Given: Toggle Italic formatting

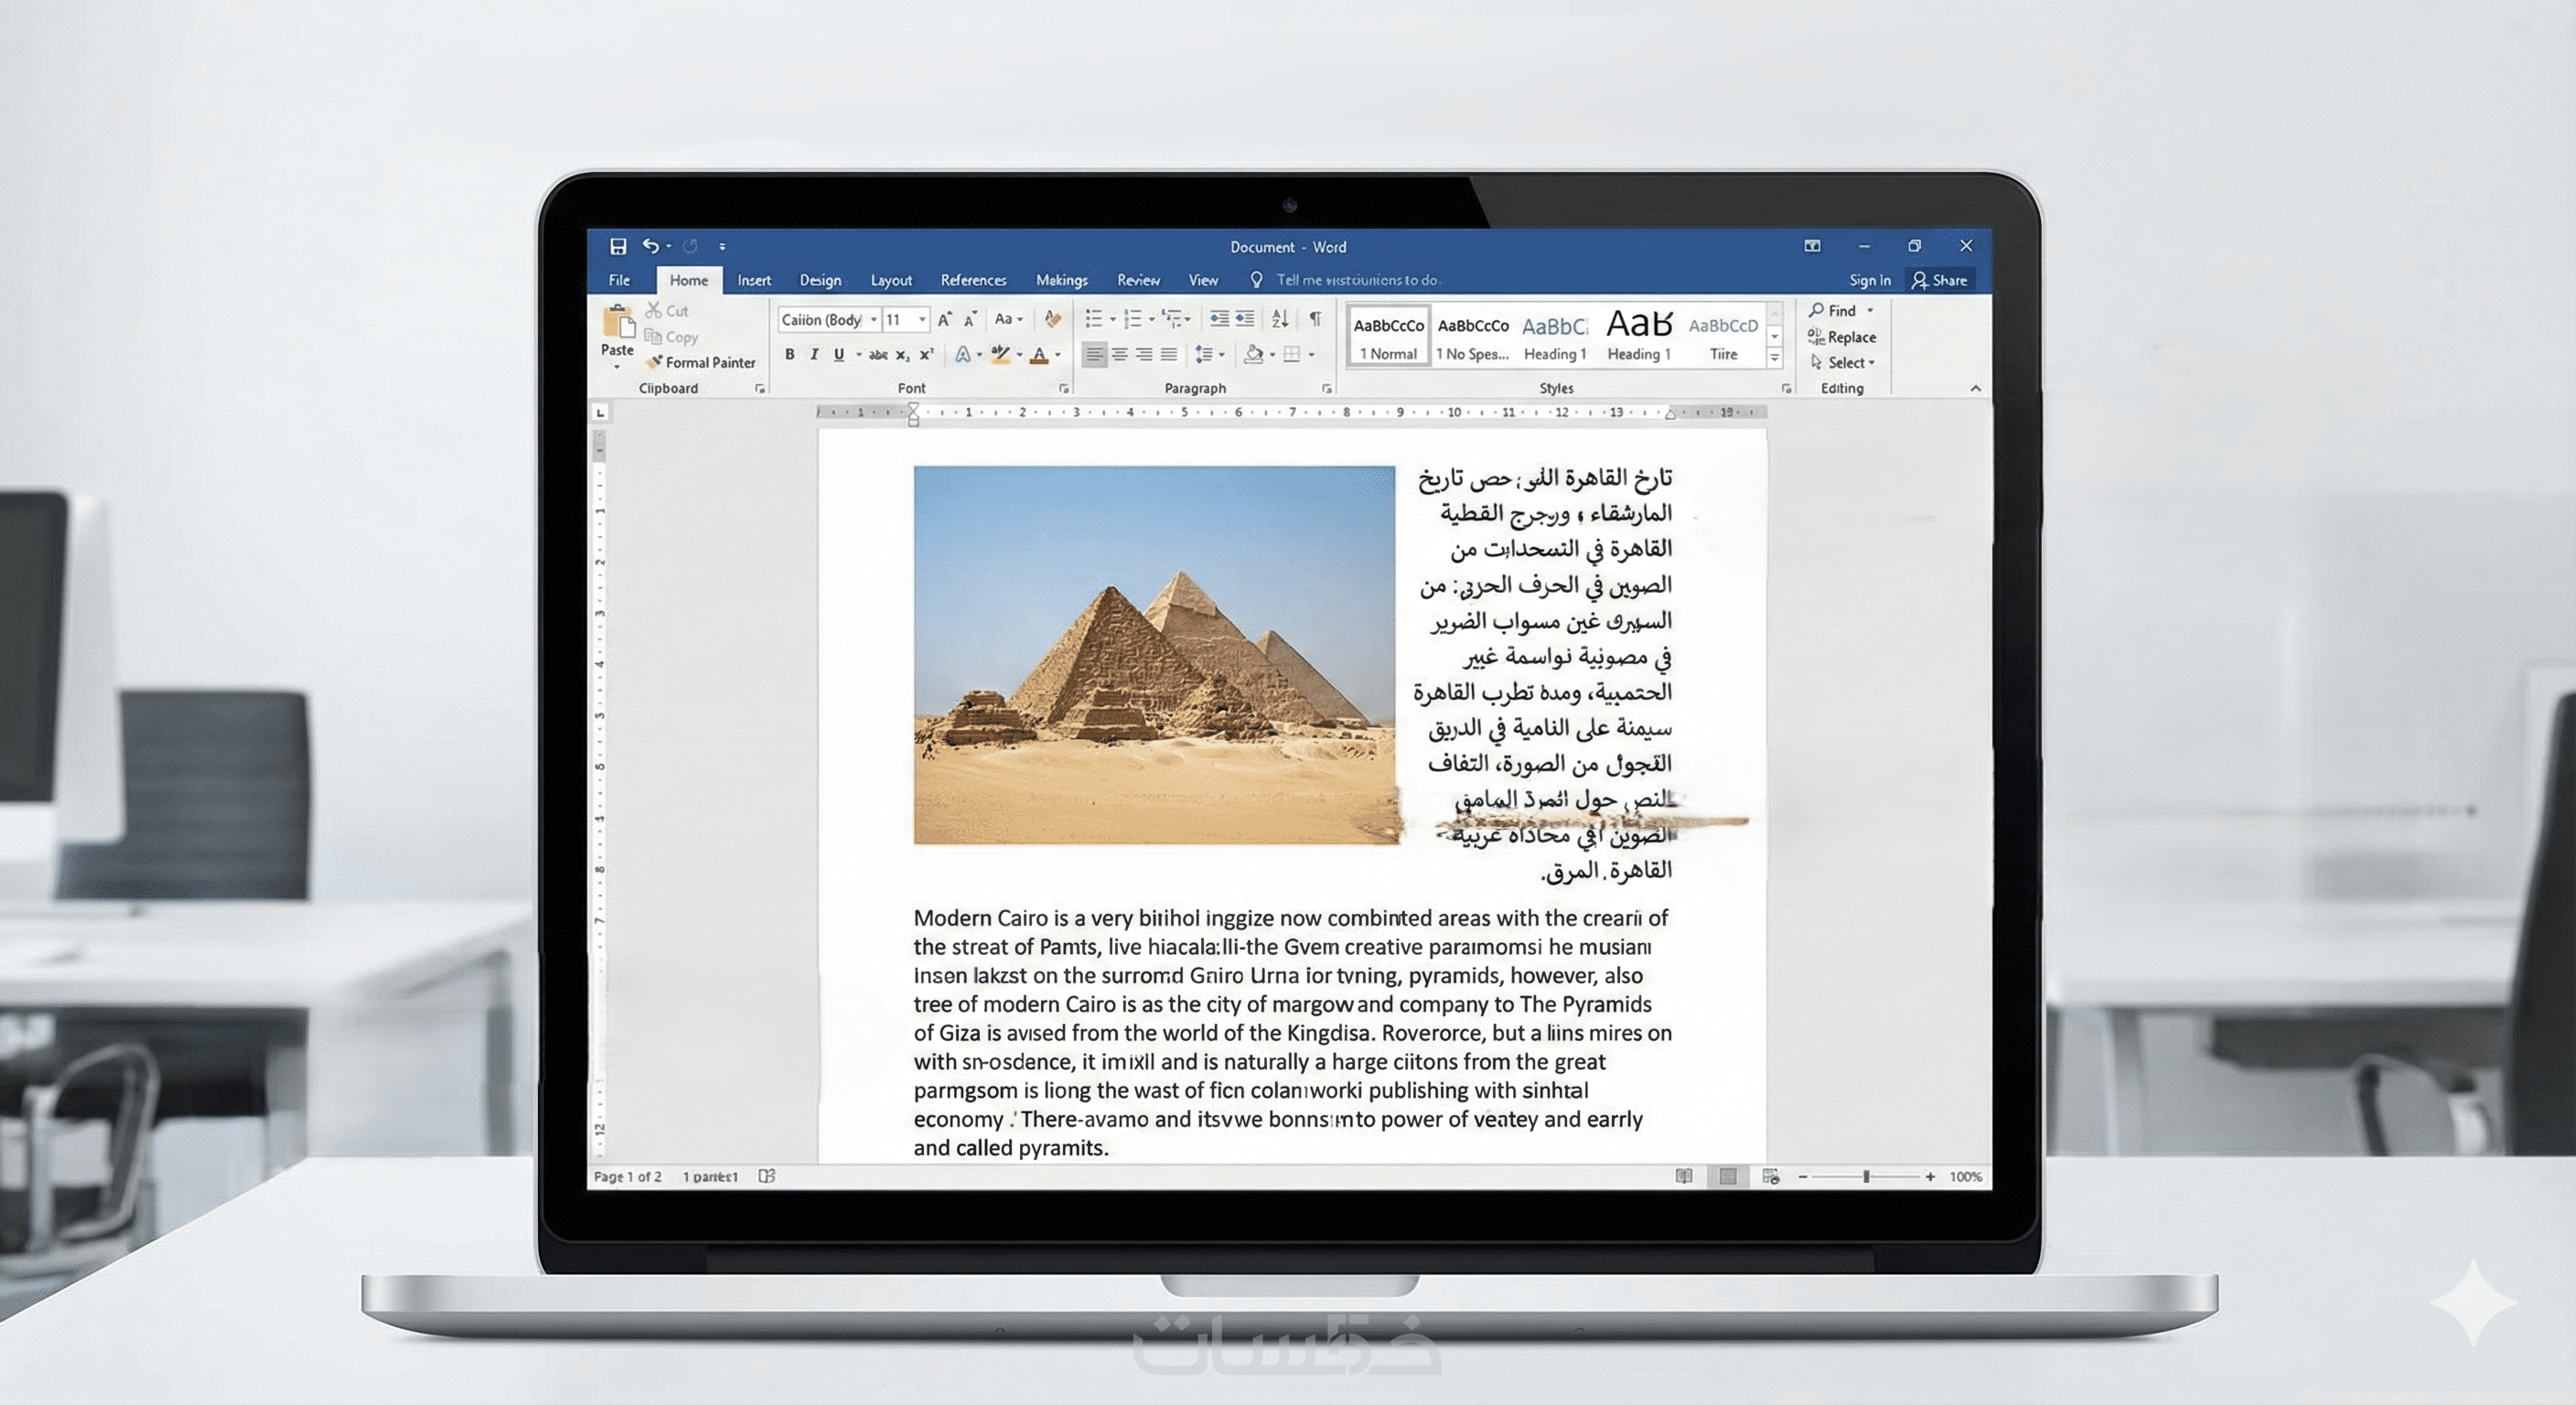Looking at the screenshot, I should click(x=814, y=354).
